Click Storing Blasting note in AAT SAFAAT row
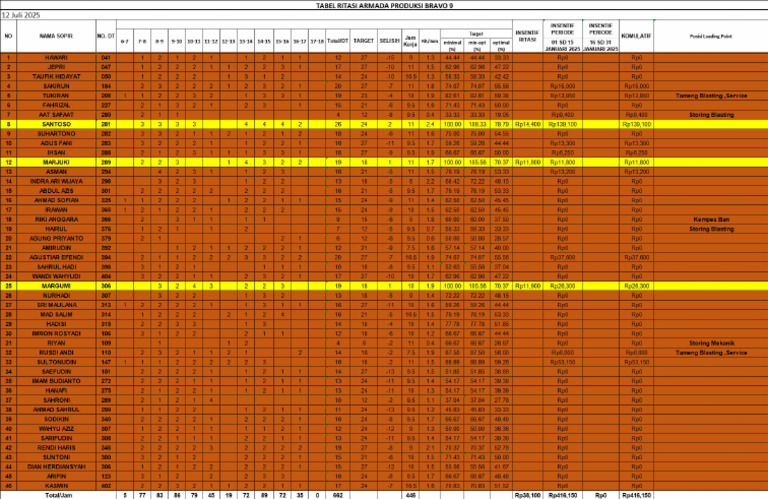Screen dimensions: 768x499 point(711,115)
